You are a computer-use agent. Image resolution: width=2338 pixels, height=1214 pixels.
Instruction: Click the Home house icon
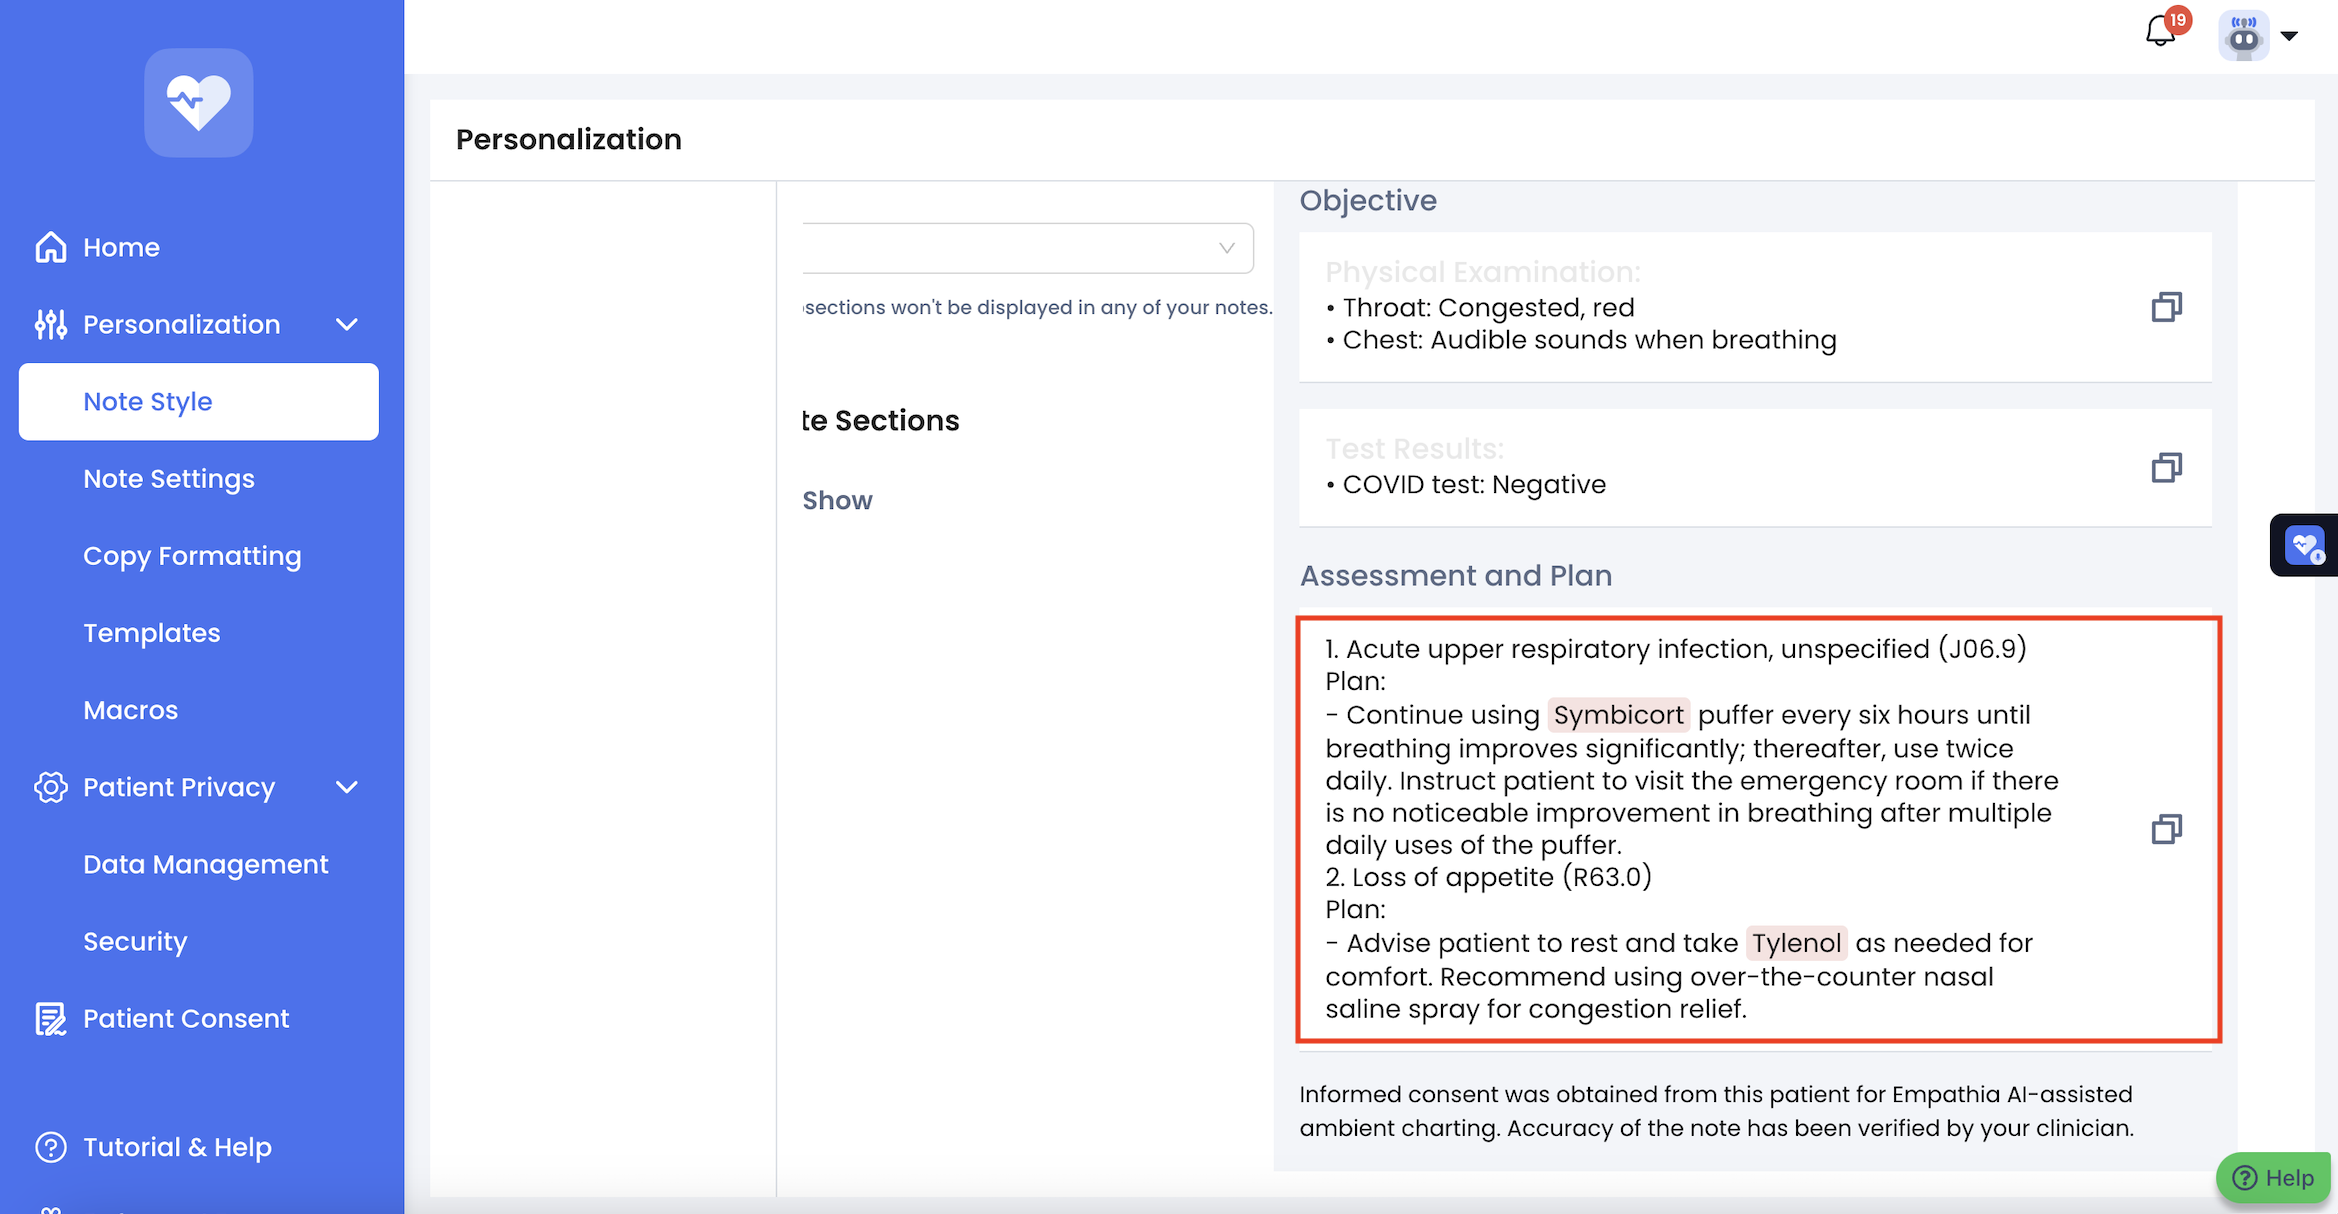(51, 247)
